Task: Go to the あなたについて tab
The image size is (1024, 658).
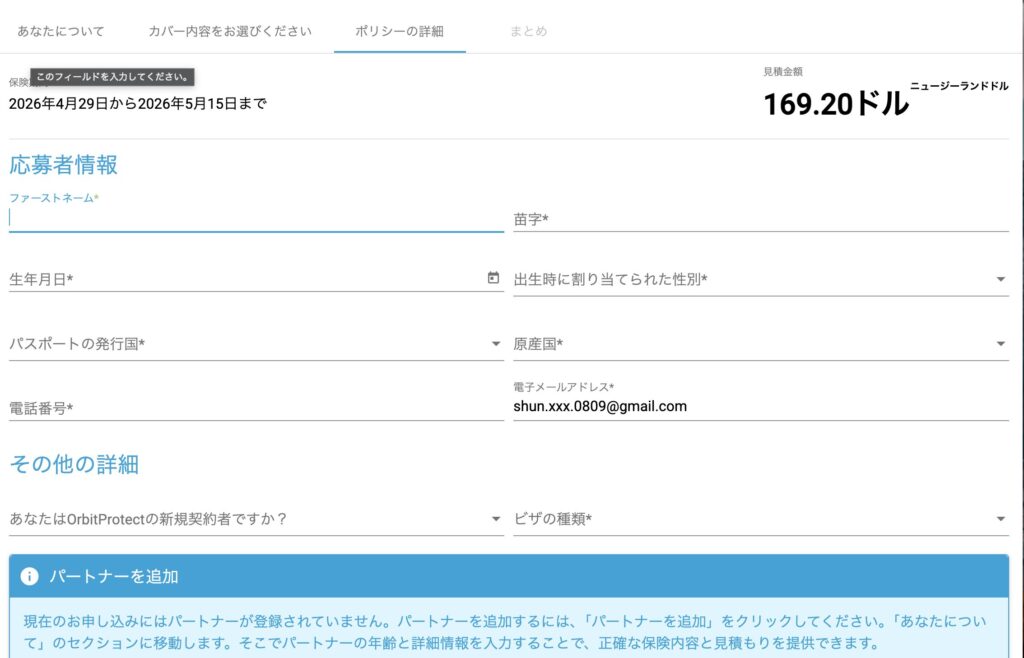Action: (61, 31)
